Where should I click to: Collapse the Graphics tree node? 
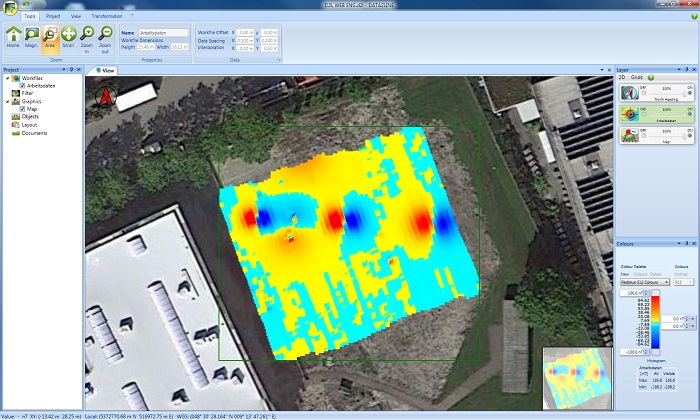(6, 101)
